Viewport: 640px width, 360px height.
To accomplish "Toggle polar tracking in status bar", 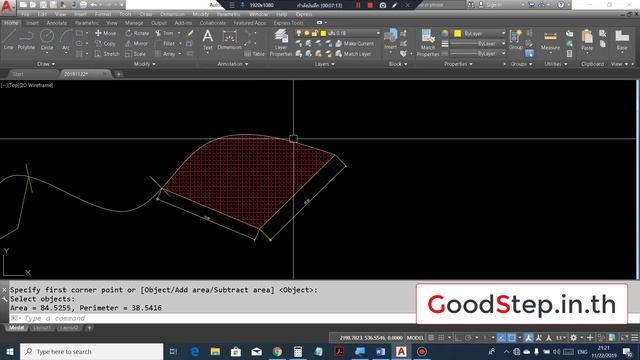I will tap(468, 338).
